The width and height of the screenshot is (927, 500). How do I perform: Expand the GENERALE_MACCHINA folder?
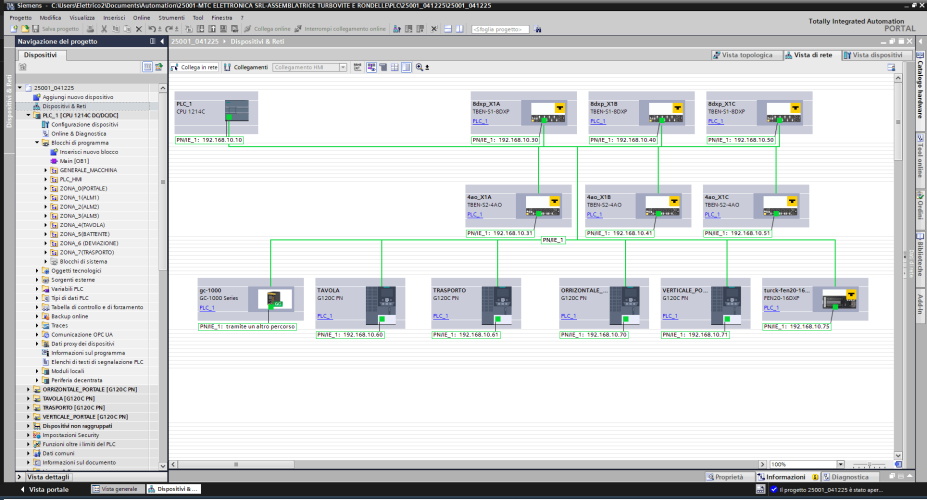(x=46, y=170)
